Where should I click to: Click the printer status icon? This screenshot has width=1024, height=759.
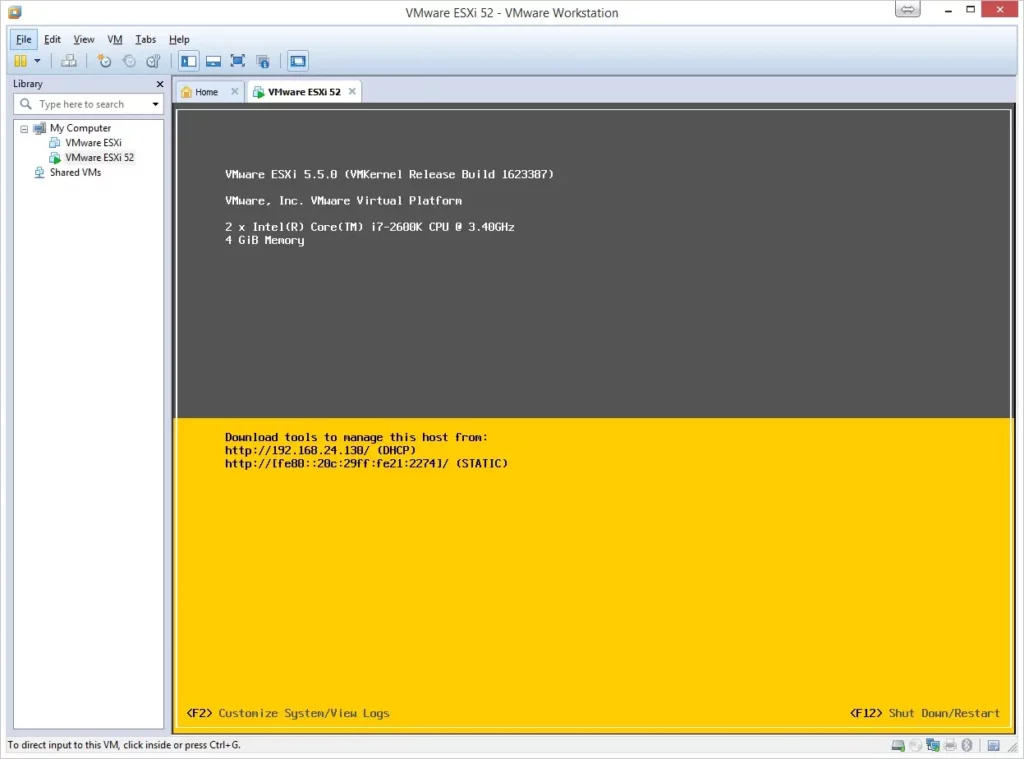(950, 745)
